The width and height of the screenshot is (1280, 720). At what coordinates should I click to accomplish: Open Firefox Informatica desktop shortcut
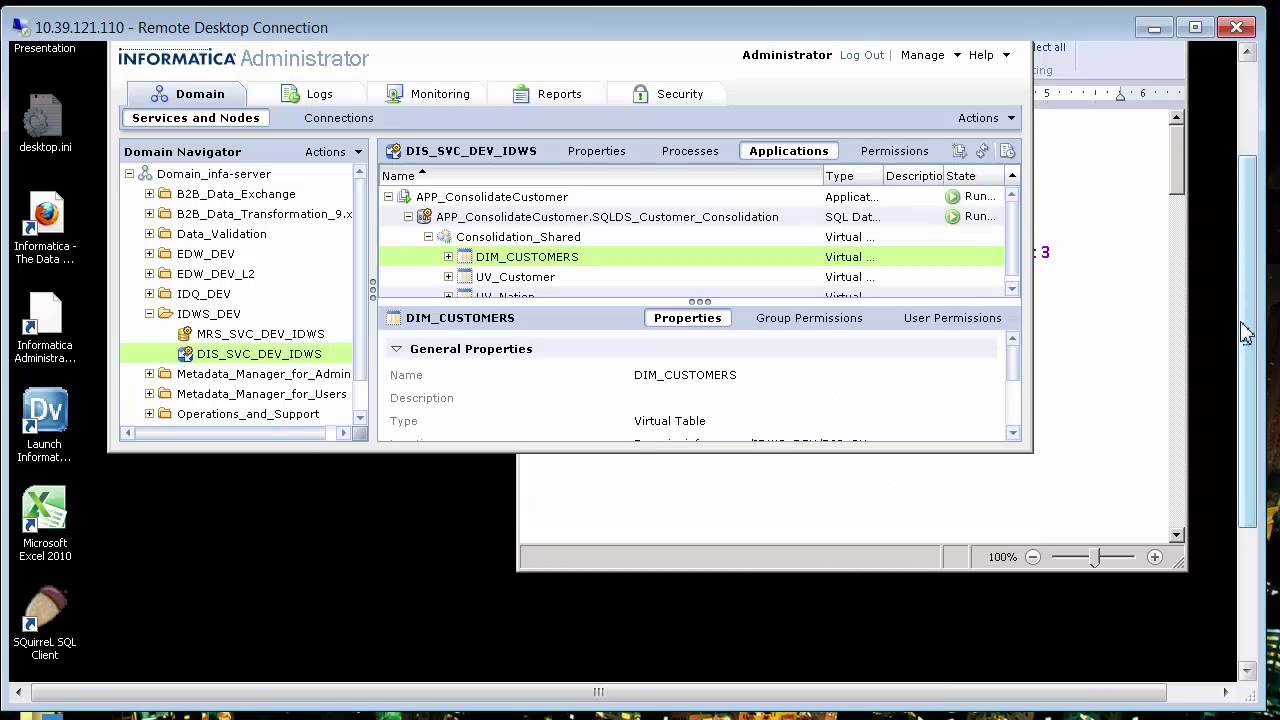click(45, 229)
